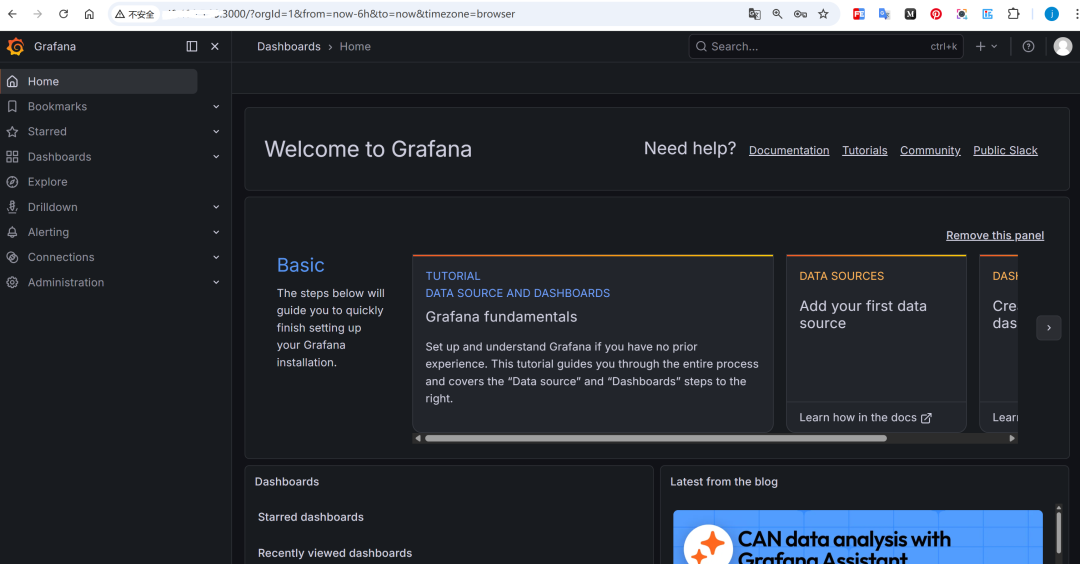Click the left arrow of cards scrollbar

point(417,438)
